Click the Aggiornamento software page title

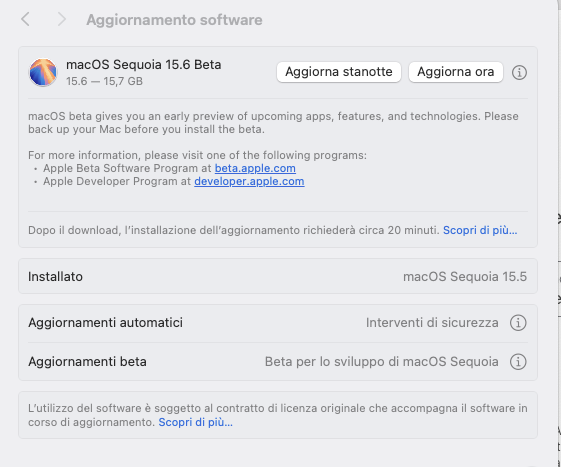[x=174, y=20]
